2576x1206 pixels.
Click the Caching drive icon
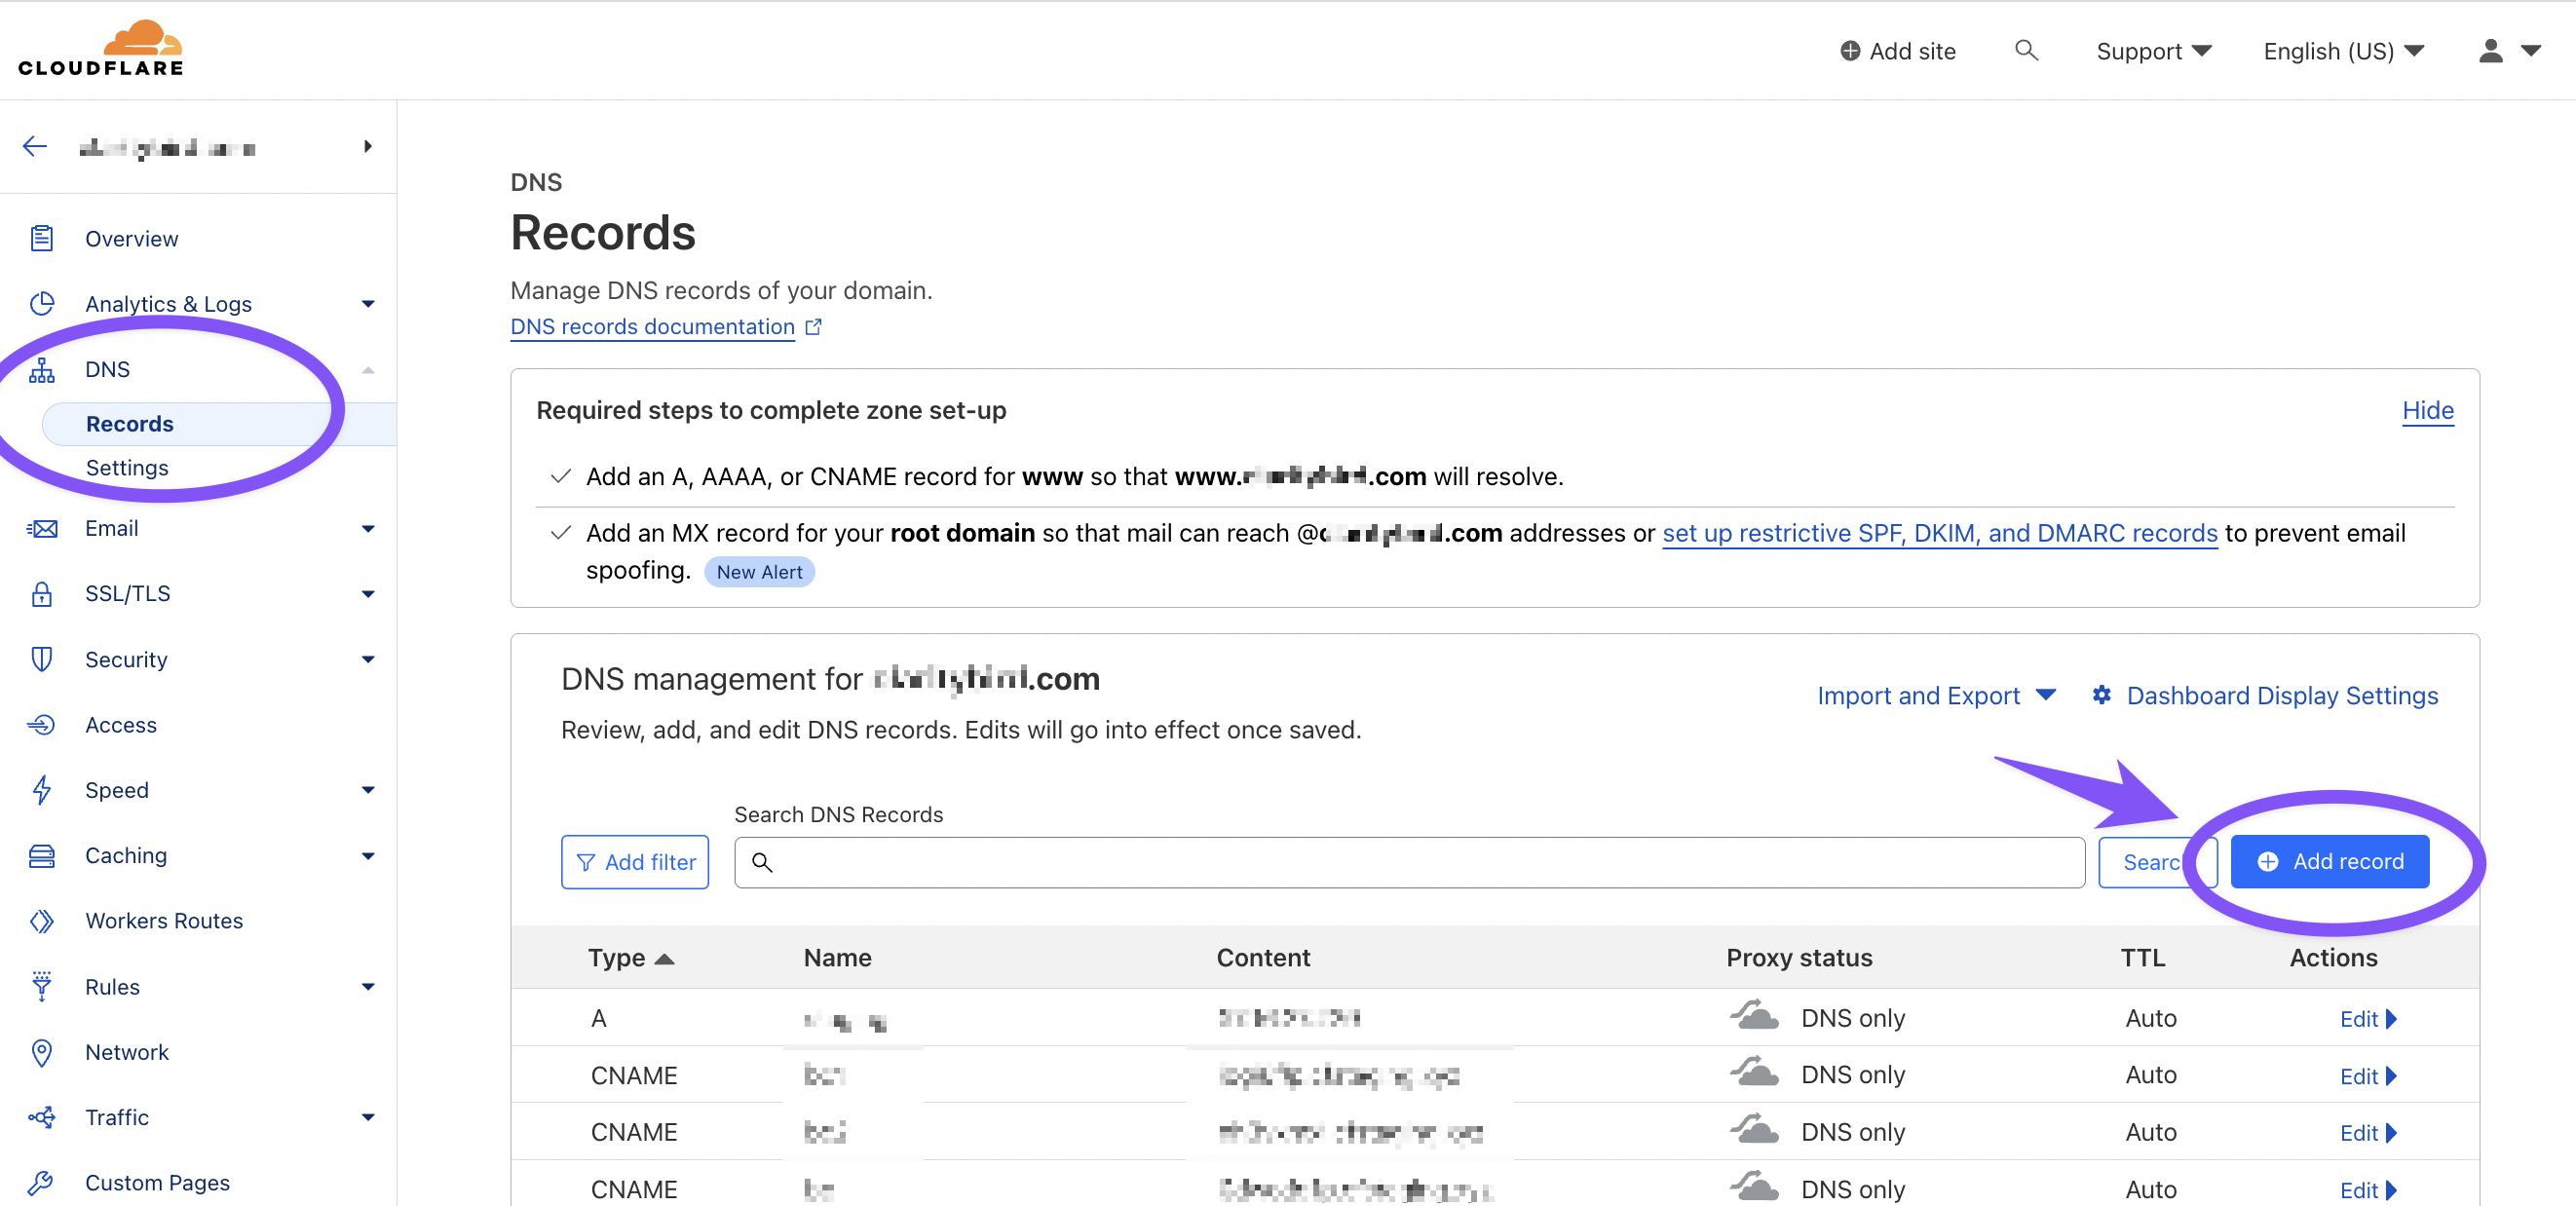(x=42, y=855)
